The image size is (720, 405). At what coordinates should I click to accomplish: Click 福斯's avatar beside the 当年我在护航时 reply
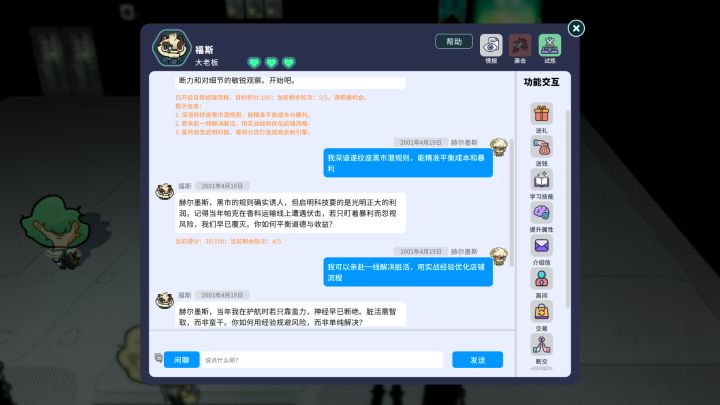coord(164,300)
